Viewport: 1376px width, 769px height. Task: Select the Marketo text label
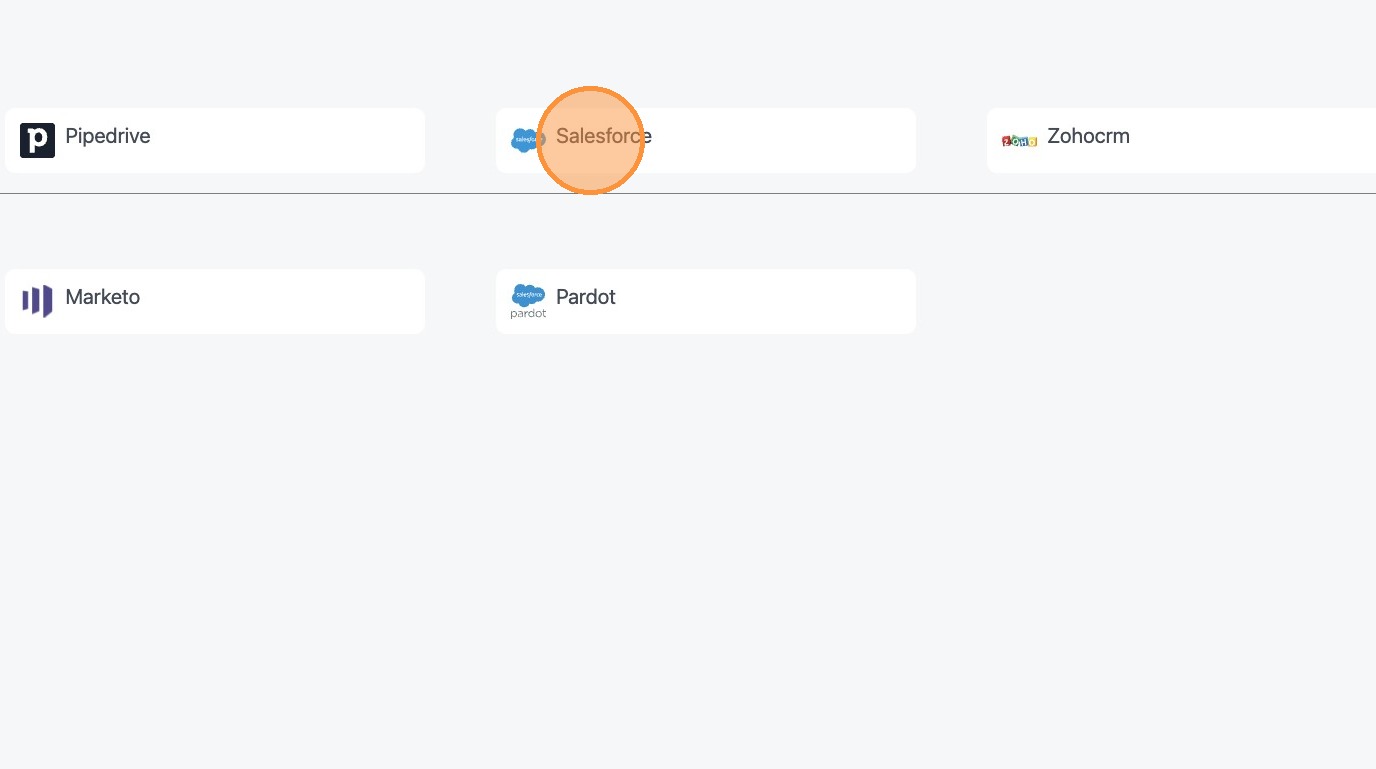(103, 297)
